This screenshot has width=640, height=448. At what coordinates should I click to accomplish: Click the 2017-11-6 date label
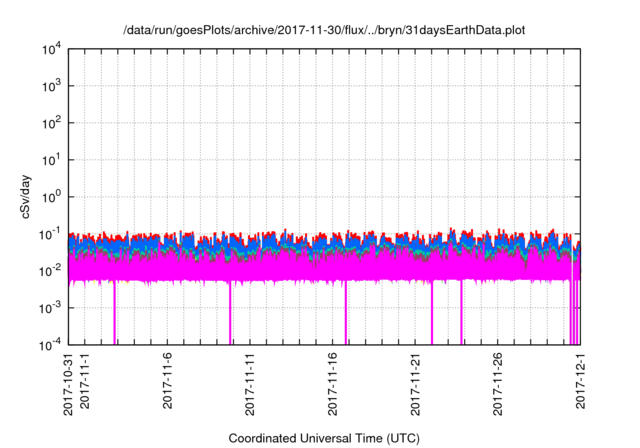click(x=167, y=380)
